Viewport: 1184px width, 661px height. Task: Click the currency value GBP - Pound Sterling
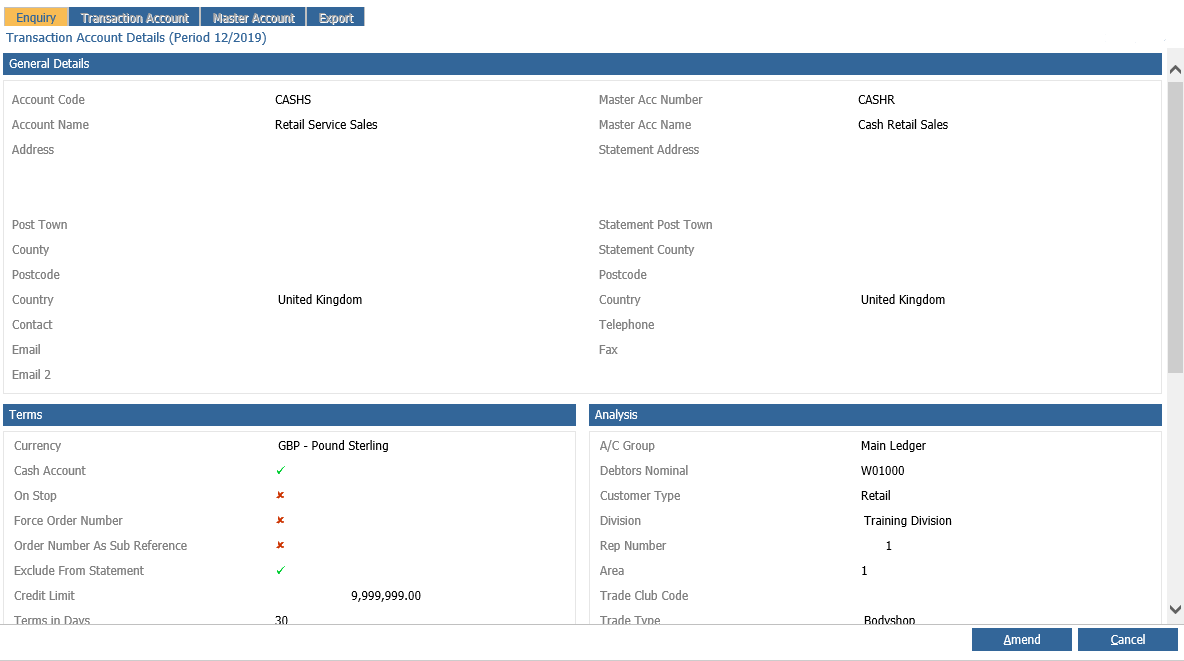point(333,446)
